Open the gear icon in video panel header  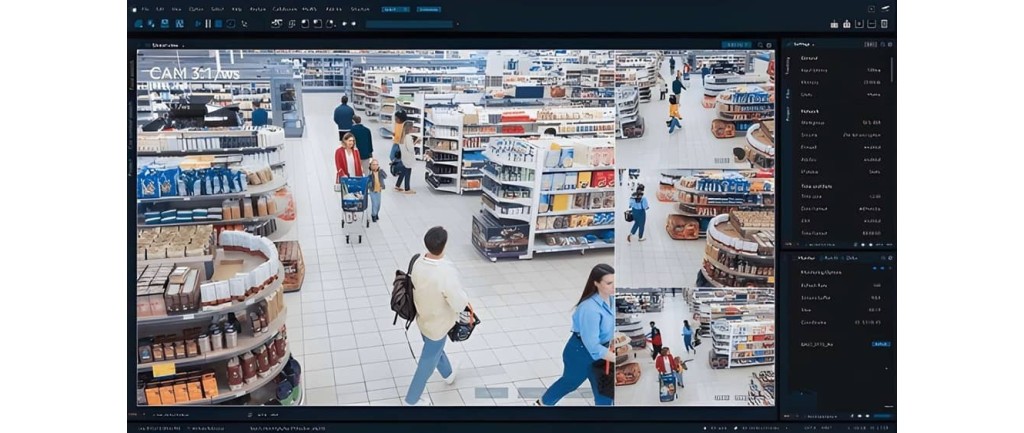tap(769, 45)
